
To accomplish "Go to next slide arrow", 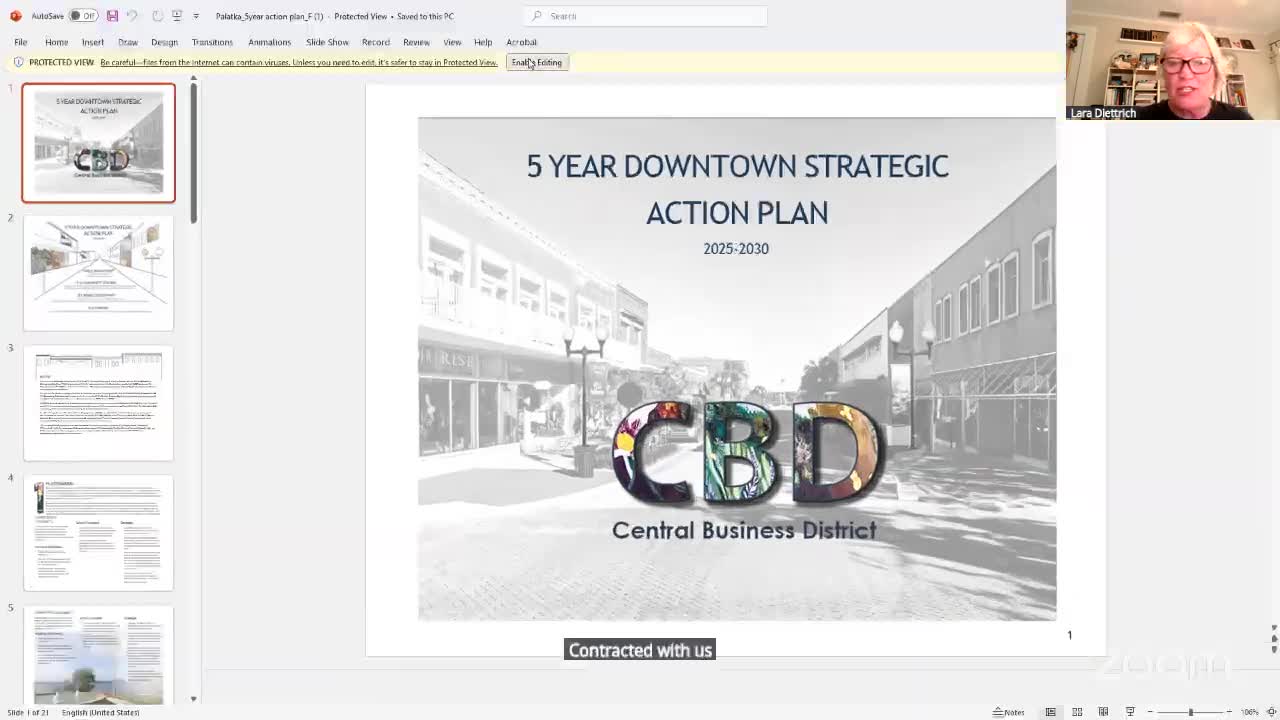I will coord(1273,650).
